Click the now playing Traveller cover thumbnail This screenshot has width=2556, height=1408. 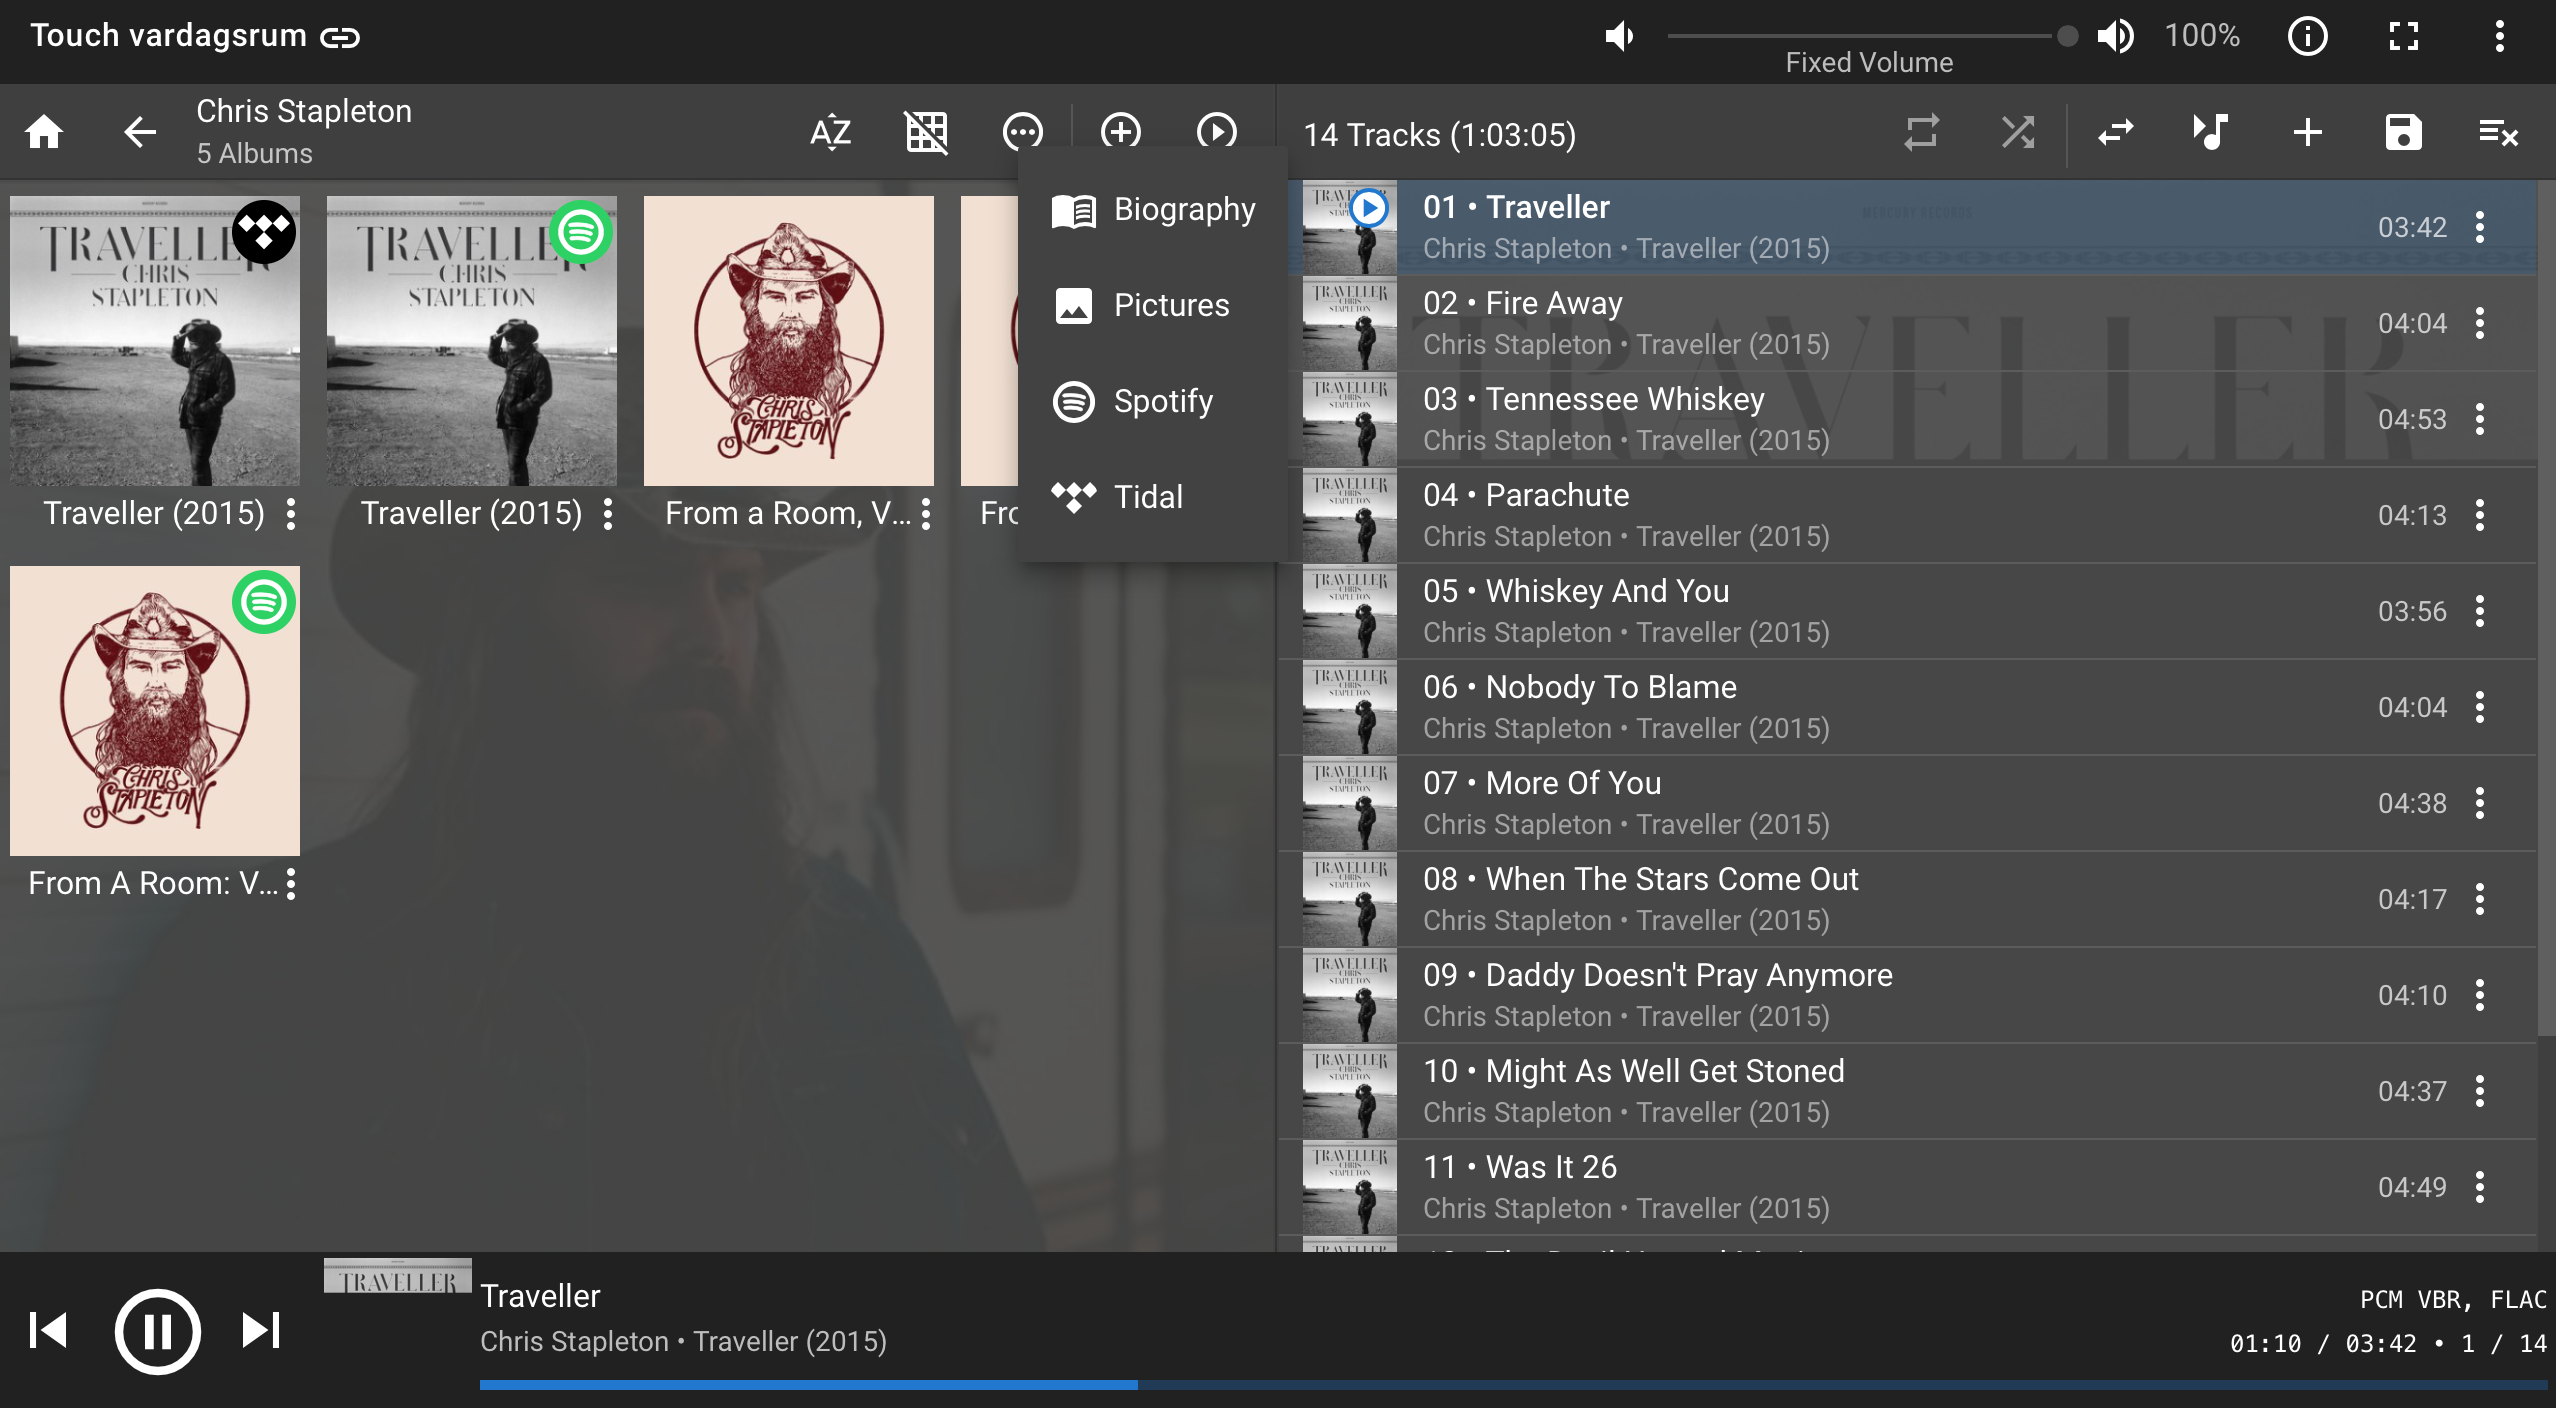(x=398, y=1277)
